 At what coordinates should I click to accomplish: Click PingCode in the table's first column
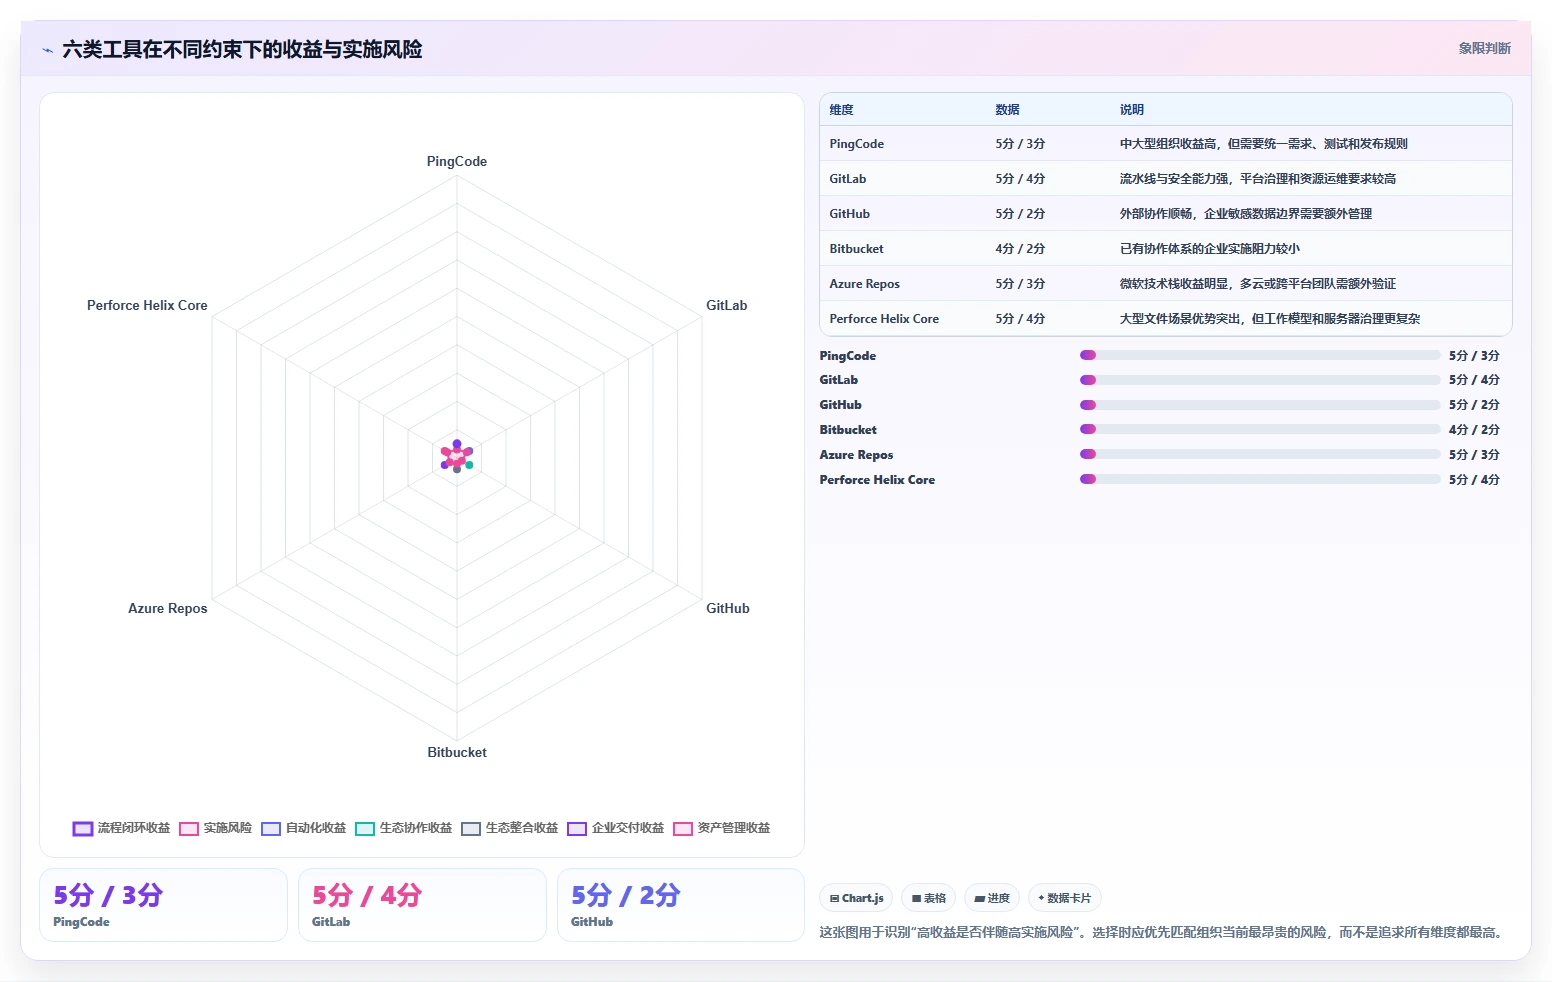coord(856,144)
